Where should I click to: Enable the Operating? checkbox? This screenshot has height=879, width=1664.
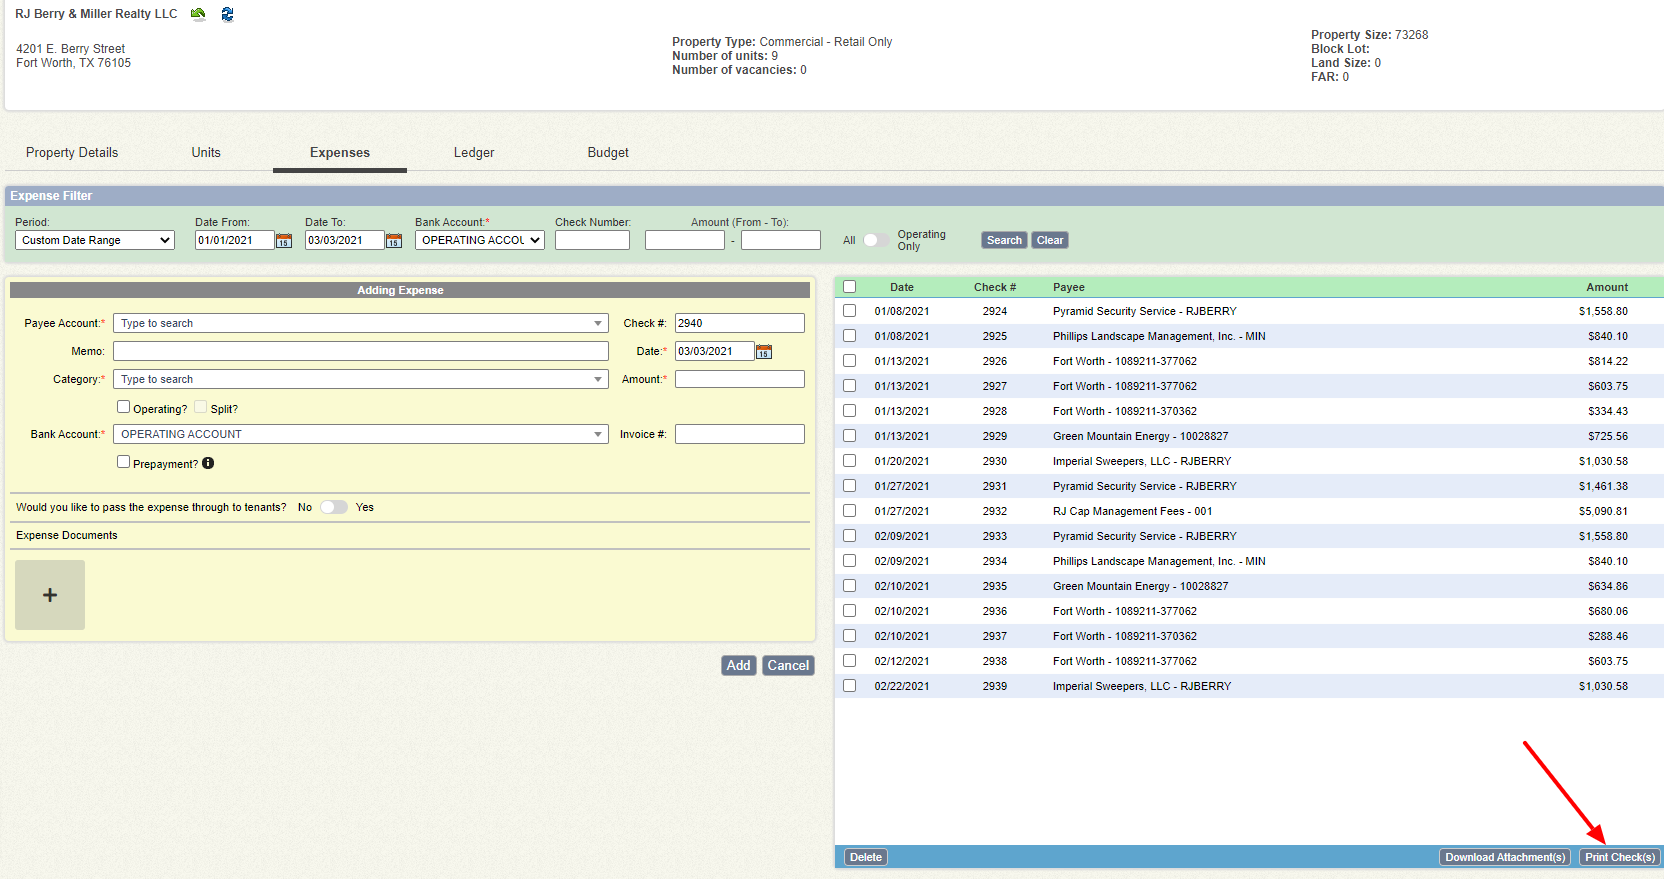(x=123, y=407)
